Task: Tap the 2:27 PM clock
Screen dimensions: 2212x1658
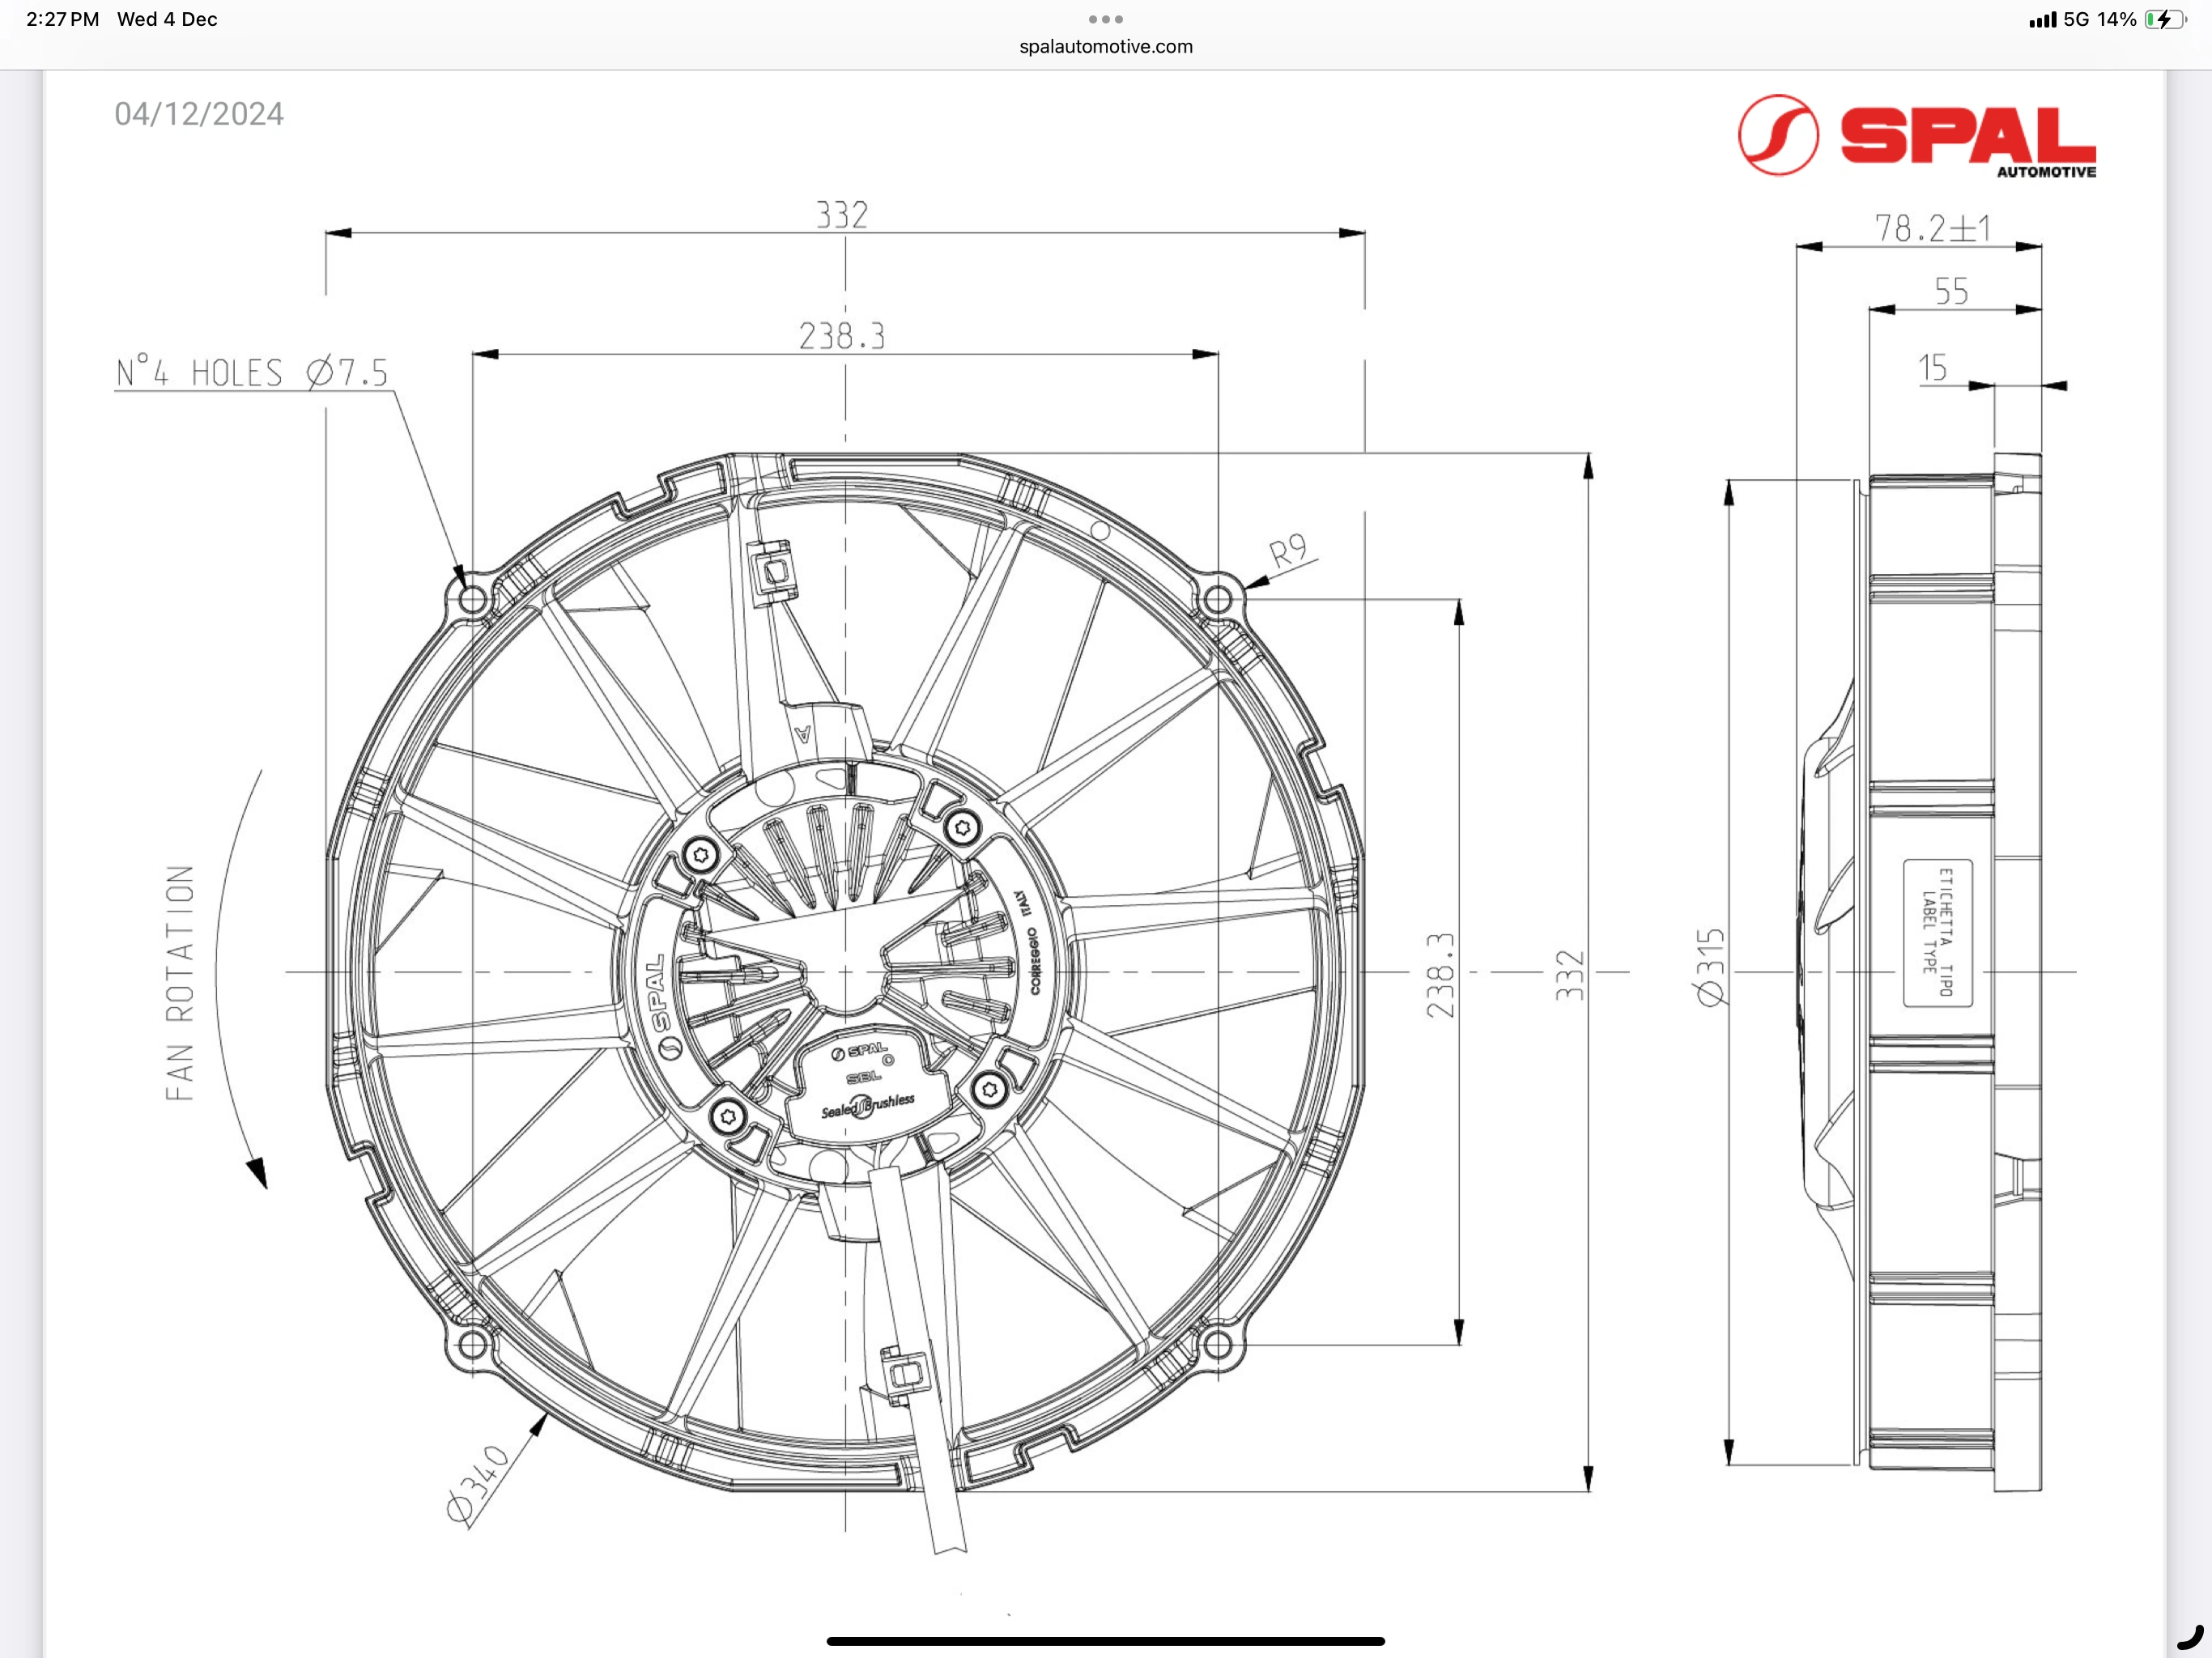Action: click(62, 19)
